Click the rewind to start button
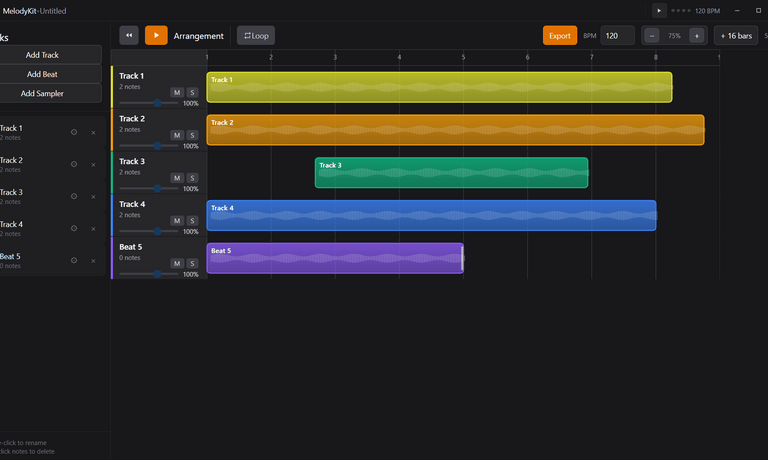Image resolution: width=768 pixels, height=460 pixels. coord(129,36)
